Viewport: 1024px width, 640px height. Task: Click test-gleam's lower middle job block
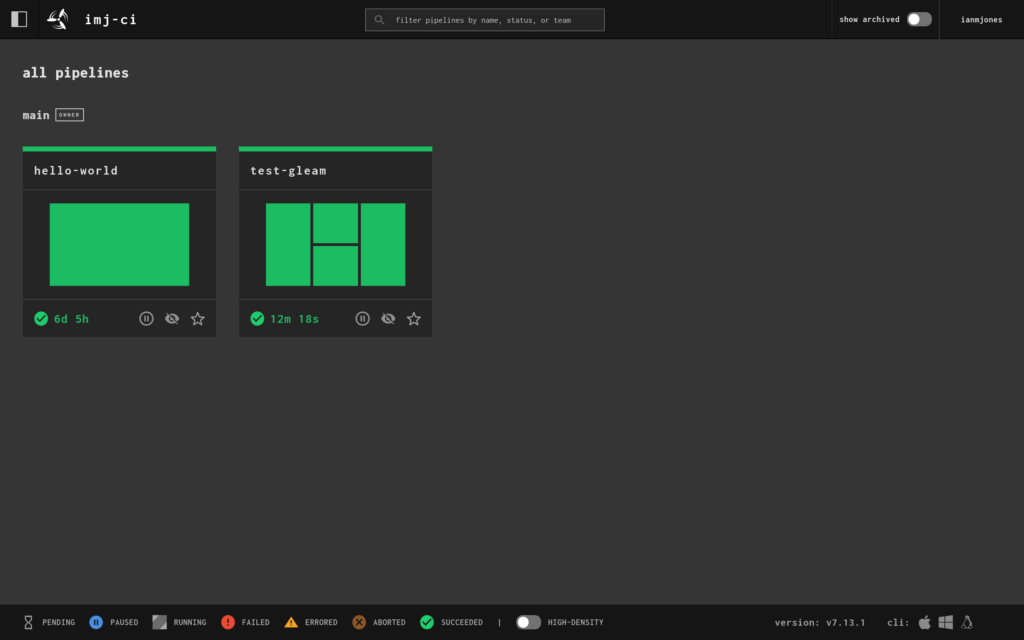click(x=336, y=266)
